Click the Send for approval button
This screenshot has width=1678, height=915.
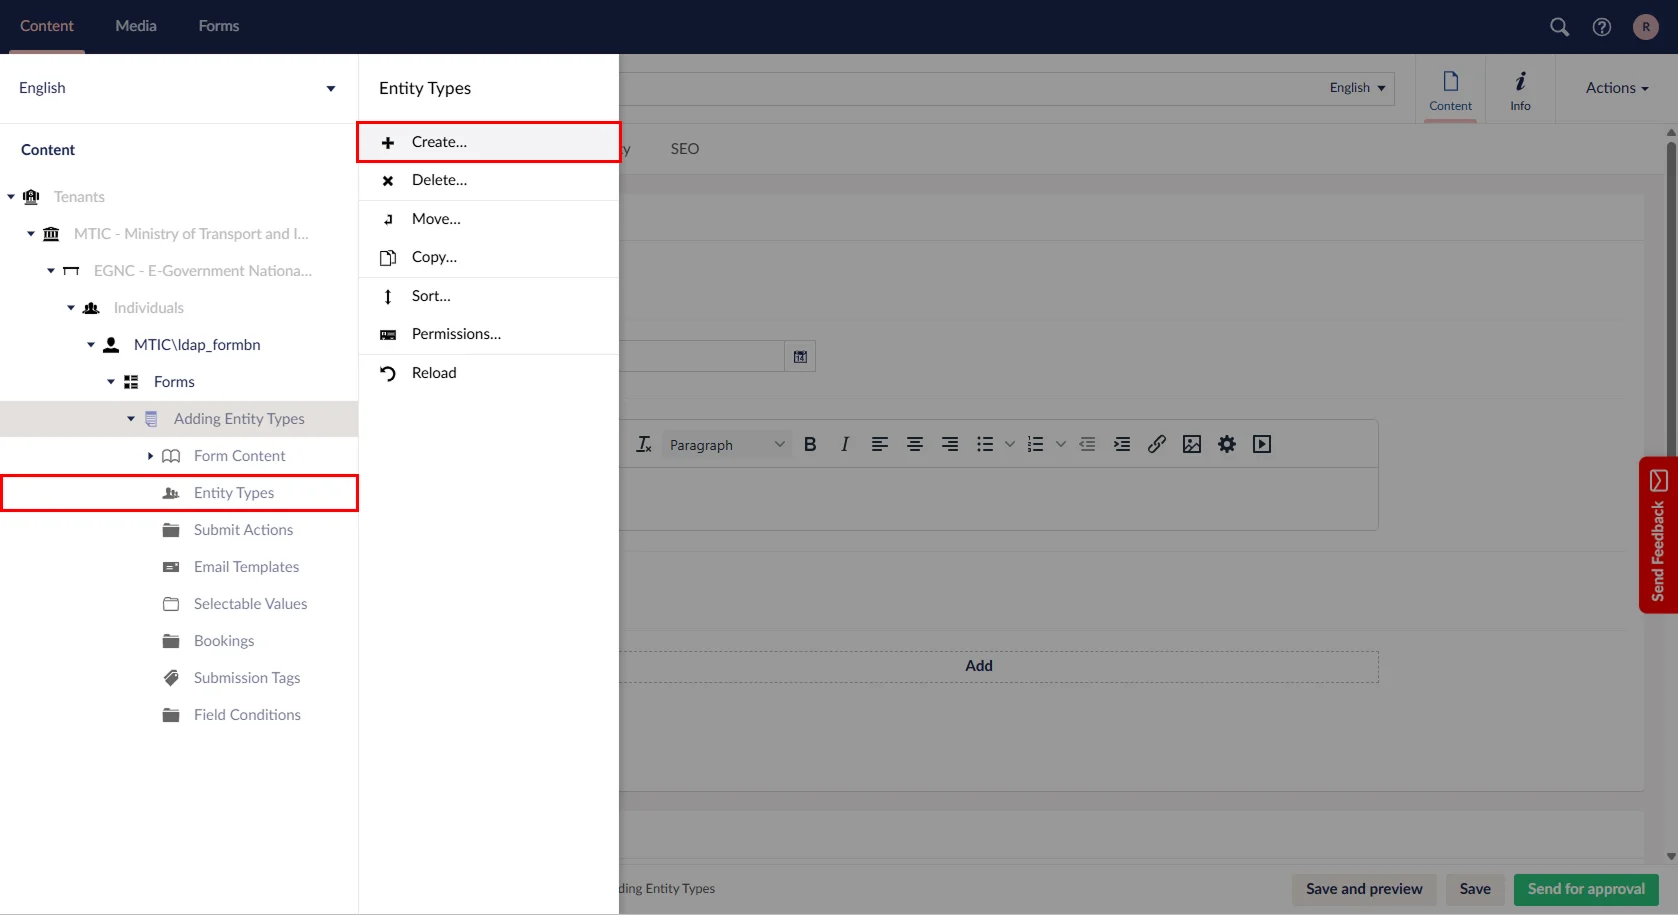coord(1585,889)
